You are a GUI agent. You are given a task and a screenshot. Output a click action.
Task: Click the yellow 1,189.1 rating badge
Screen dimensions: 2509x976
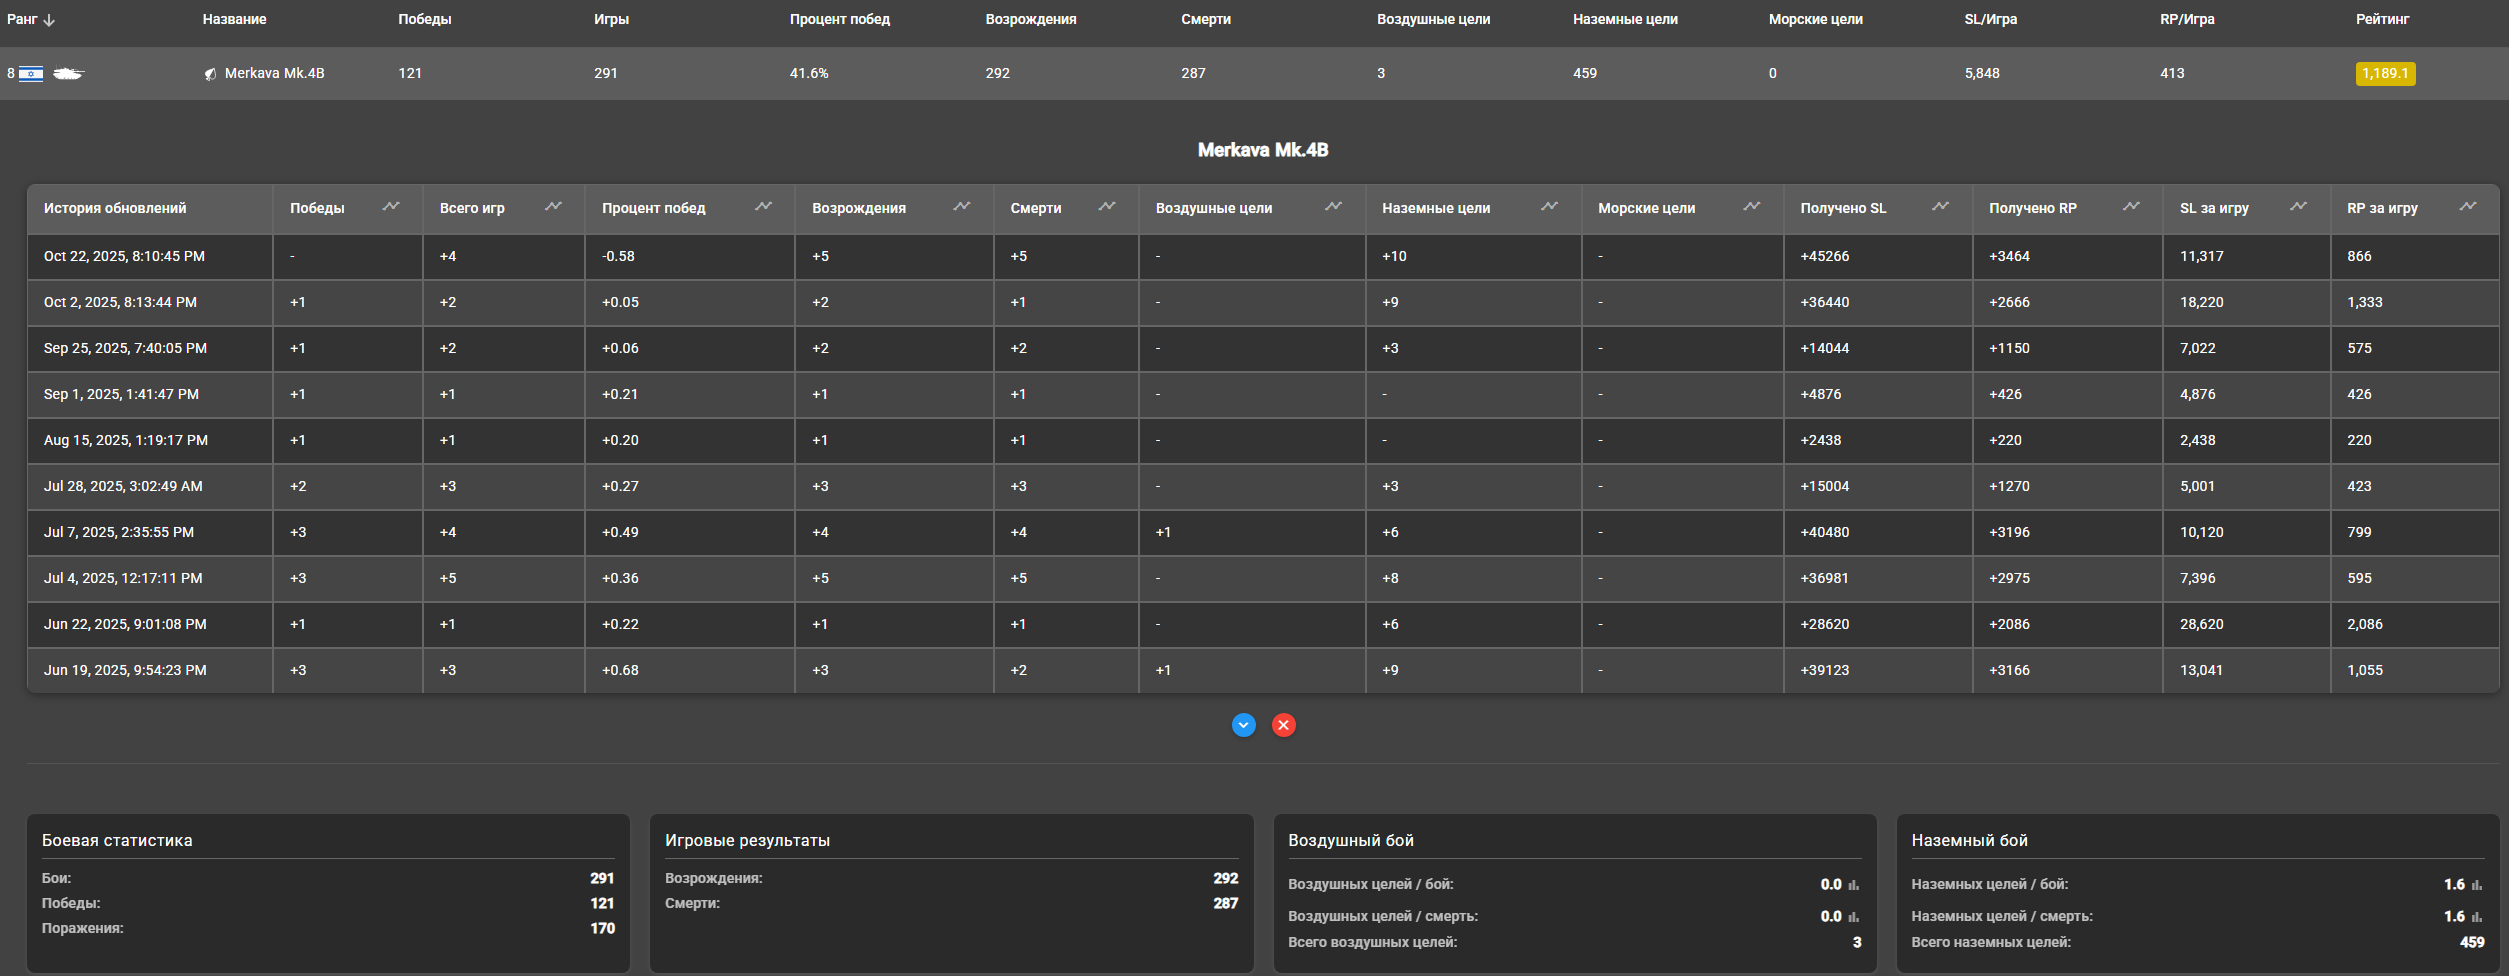click(2385, 74)
